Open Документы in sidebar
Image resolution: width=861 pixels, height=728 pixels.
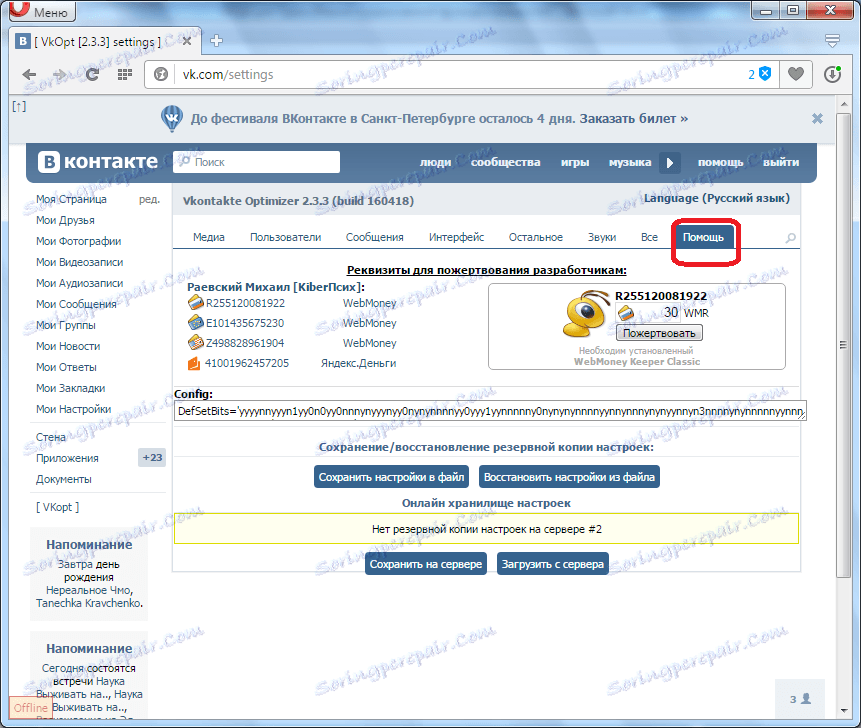click(64, 479)
